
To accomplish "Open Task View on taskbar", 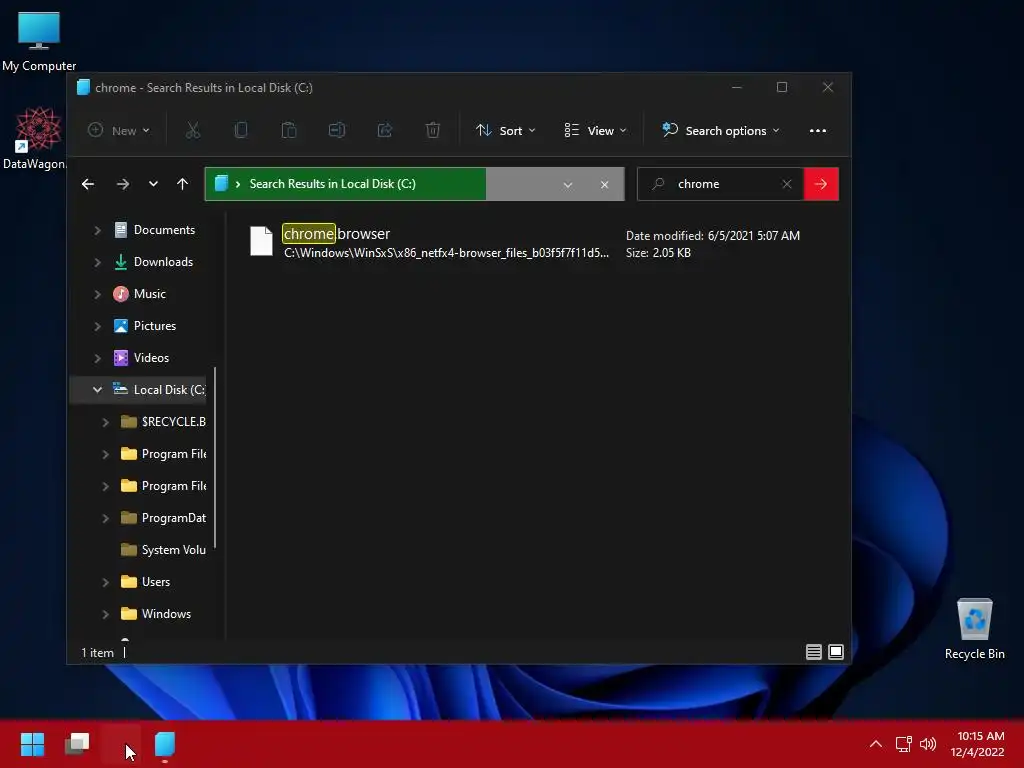I will click(77, 744).
